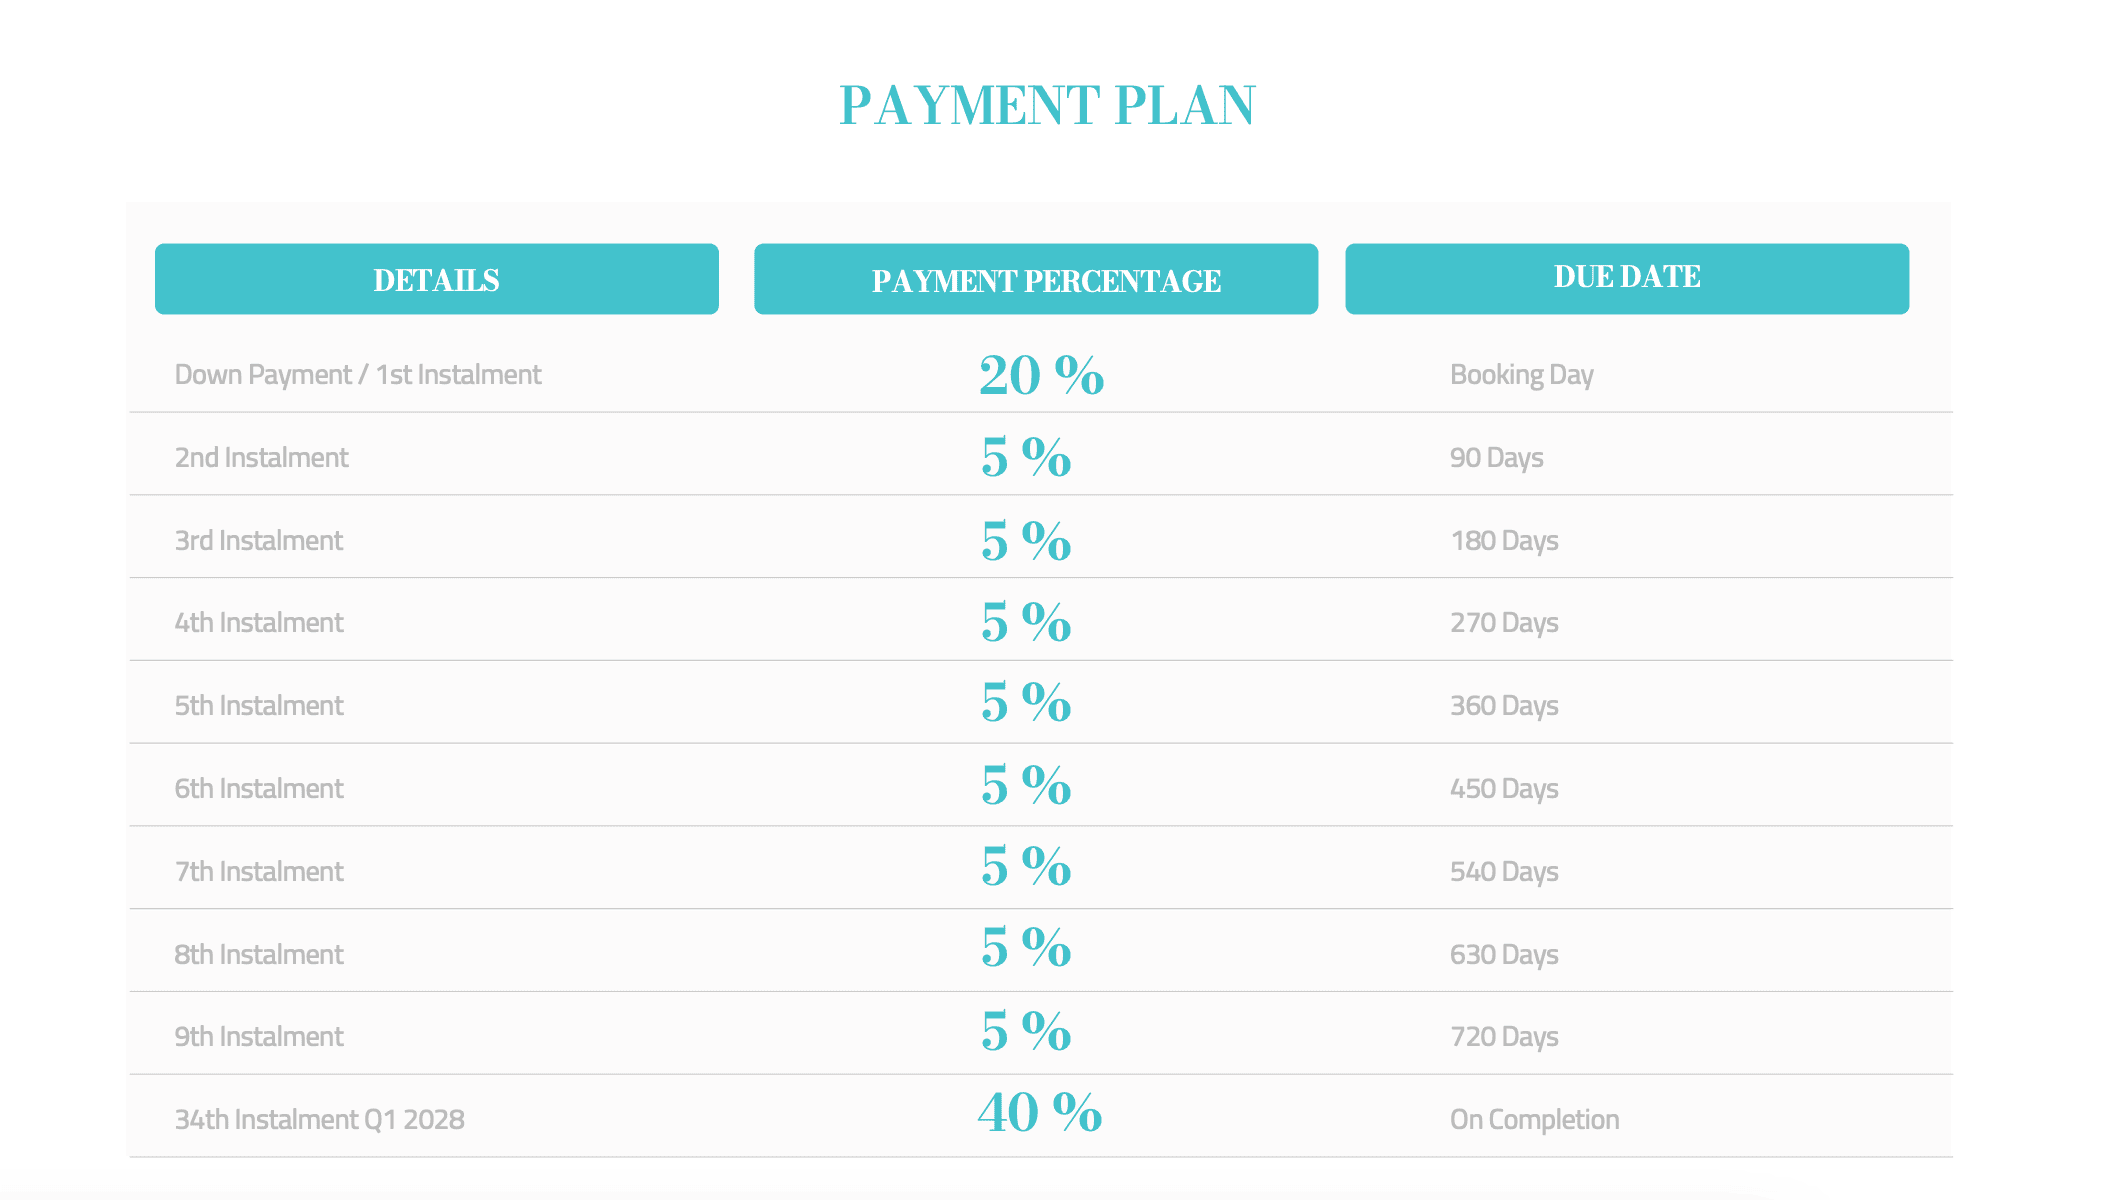Click the Booking Day due date
The height and width of the screenshot is (1200, 2102).
point(1520,375)
